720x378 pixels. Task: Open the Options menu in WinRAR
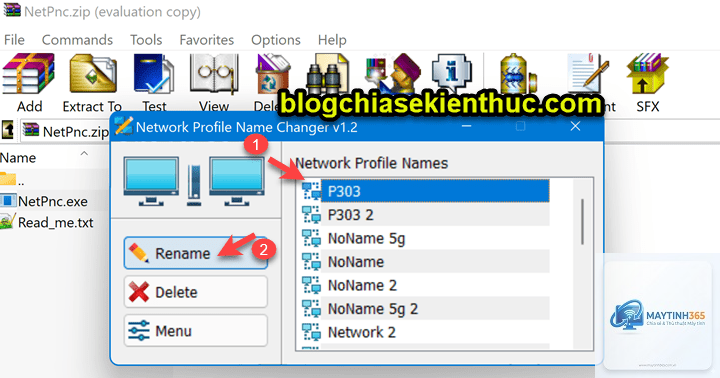click(276, 40)
